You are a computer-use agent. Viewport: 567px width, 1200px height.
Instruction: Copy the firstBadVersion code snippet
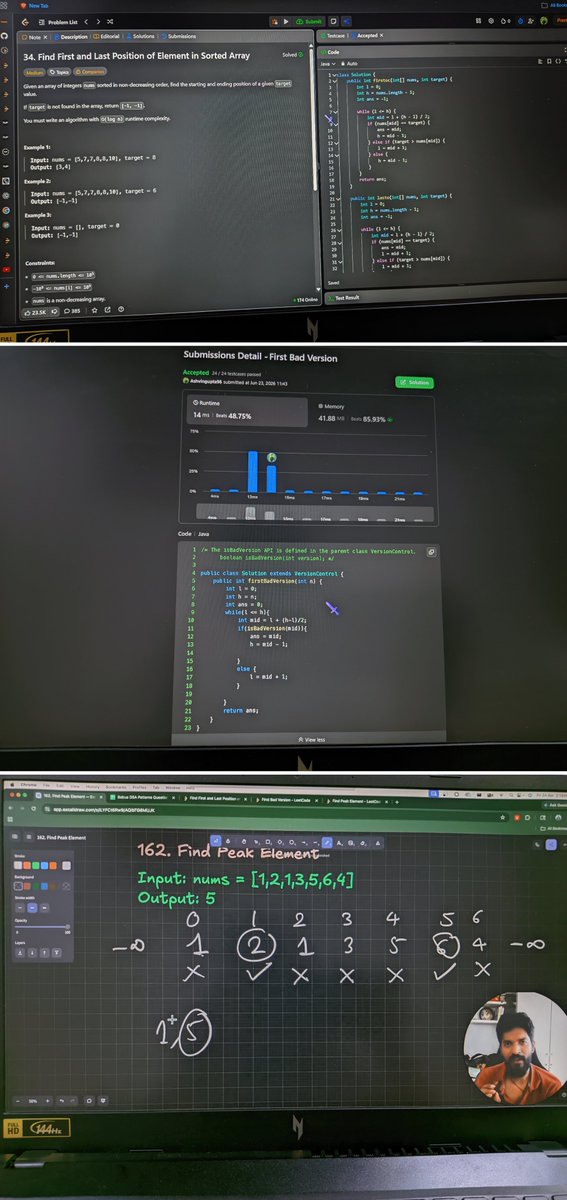click(430, 552)
